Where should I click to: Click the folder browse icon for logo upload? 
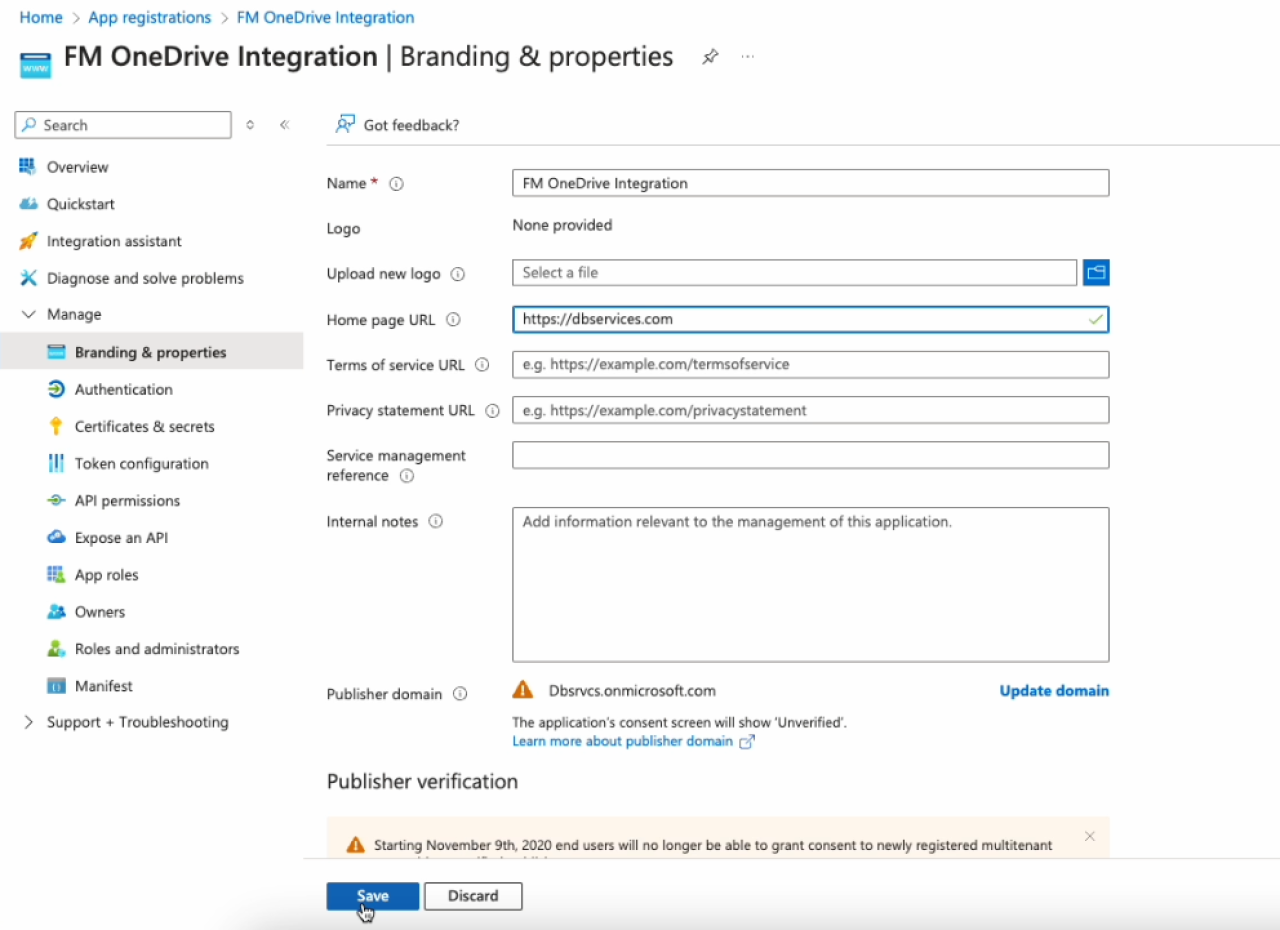1096,272
